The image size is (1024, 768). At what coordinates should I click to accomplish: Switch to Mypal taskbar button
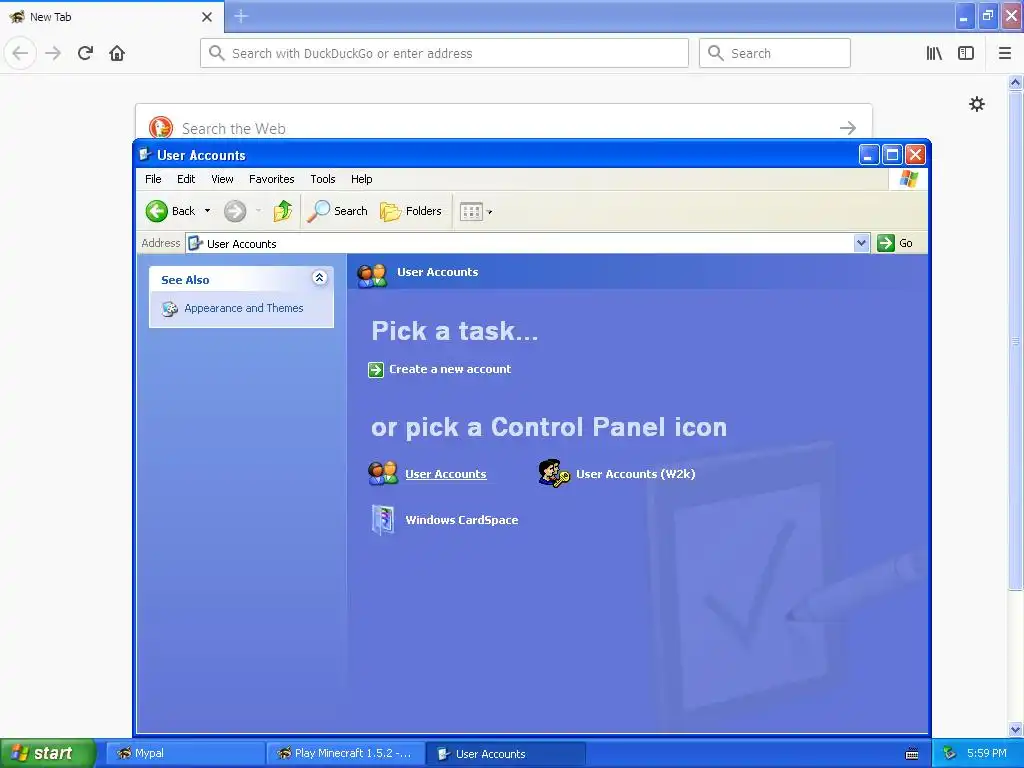[185, 754]
